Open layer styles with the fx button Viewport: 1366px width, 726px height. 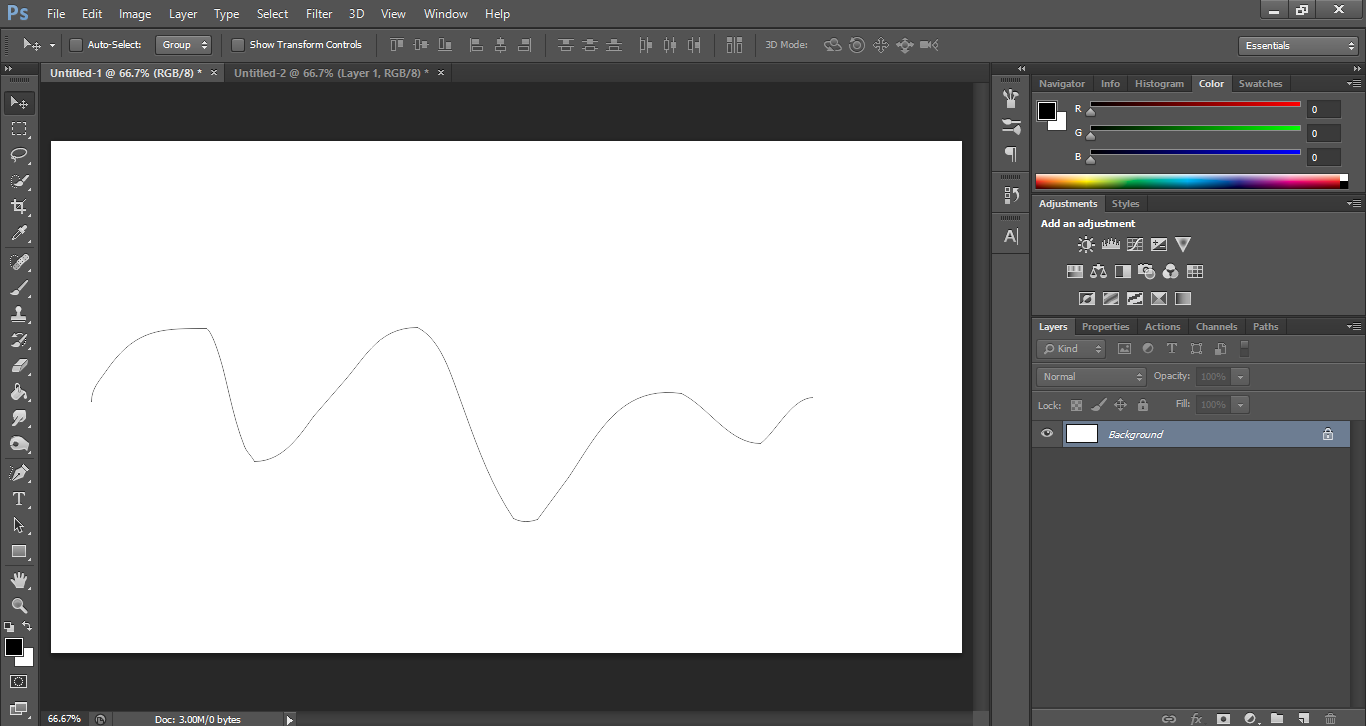point(1196,718)
